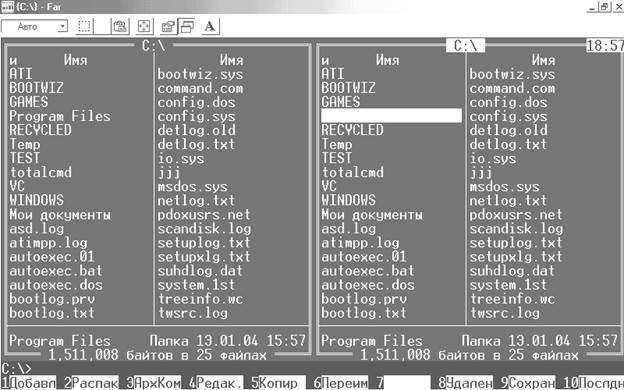Click '5Копир' function key button
This screenshot has width=624, height=390.
pyautogui.click(x=274, y=383)
